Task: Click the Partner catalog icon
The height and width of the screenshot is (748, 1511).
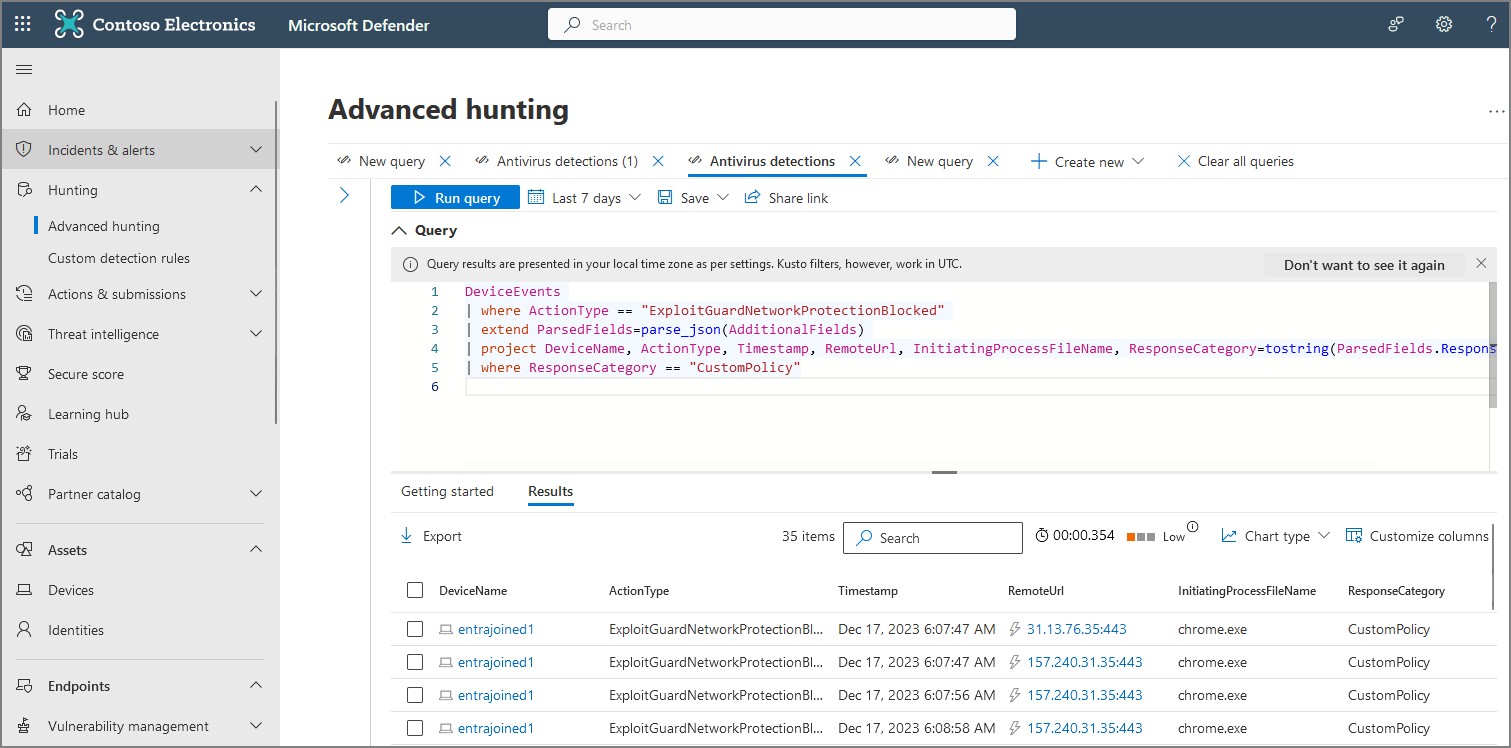Action: pos(25,494)
